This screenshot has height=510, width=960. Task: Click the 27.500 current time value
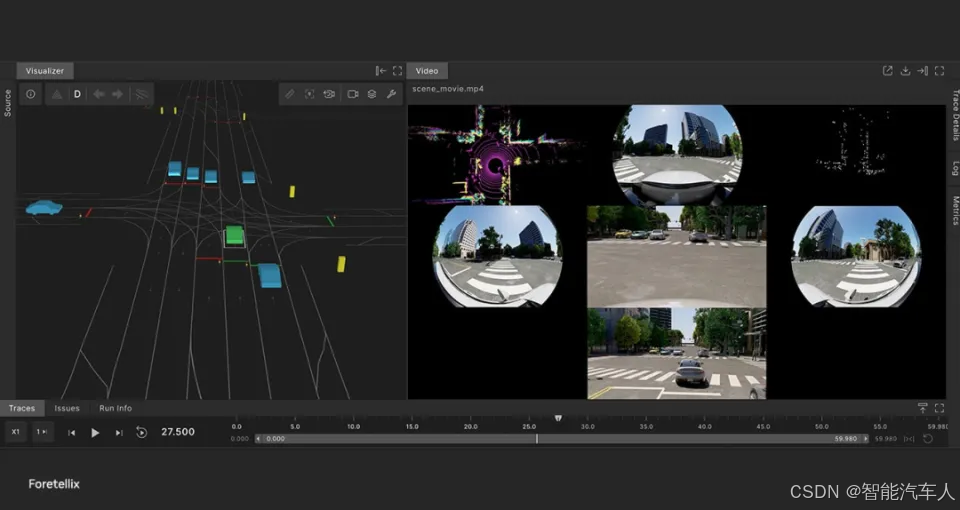tap(178, 432)
